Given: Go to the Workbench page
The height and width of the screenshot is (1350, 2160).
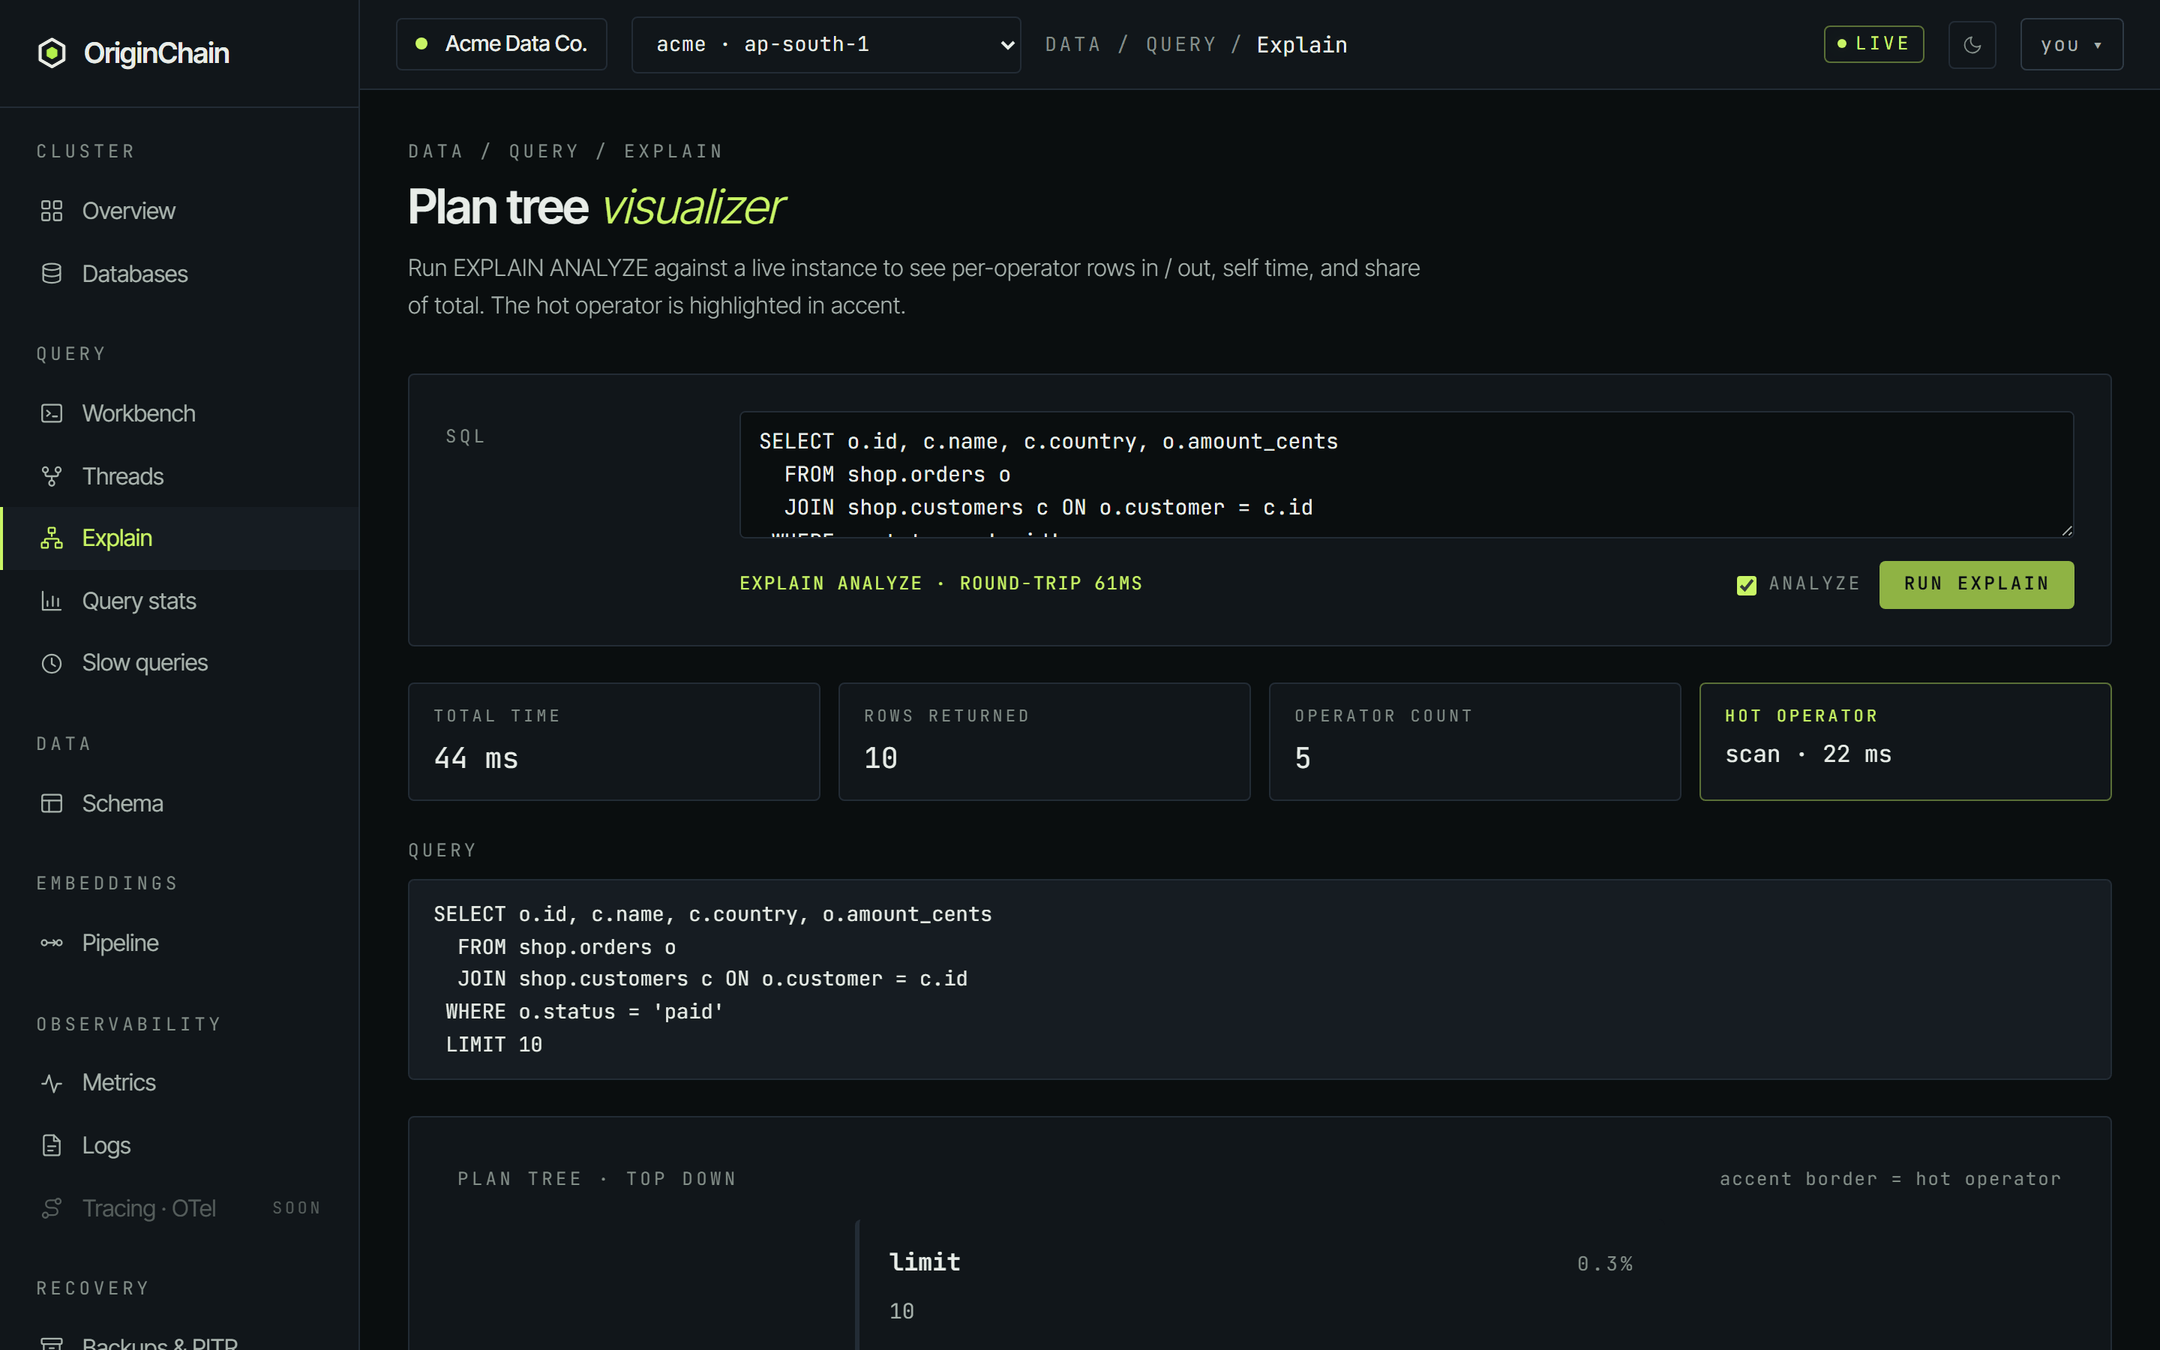Looking at the screenshot, I should pyautogui.click(x=180, y=414).
